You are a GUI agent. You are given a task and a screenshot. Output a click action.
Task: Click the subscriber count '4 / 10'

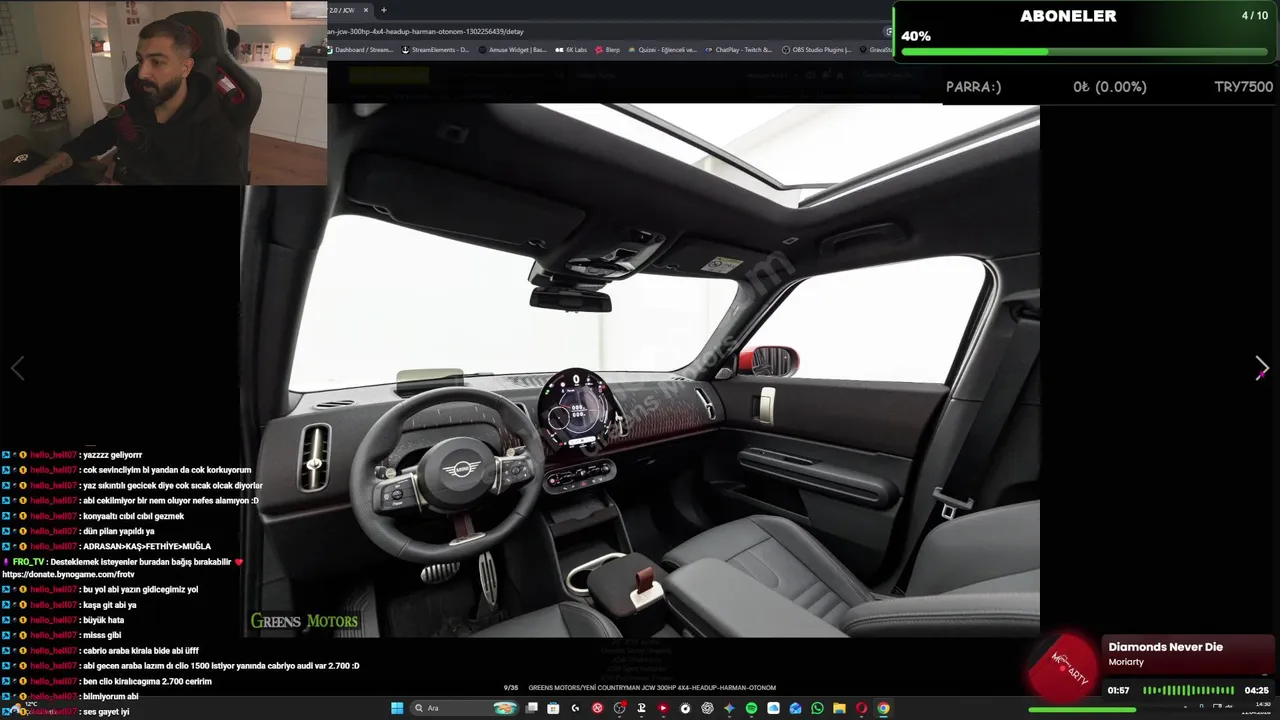coord(1254,15)
